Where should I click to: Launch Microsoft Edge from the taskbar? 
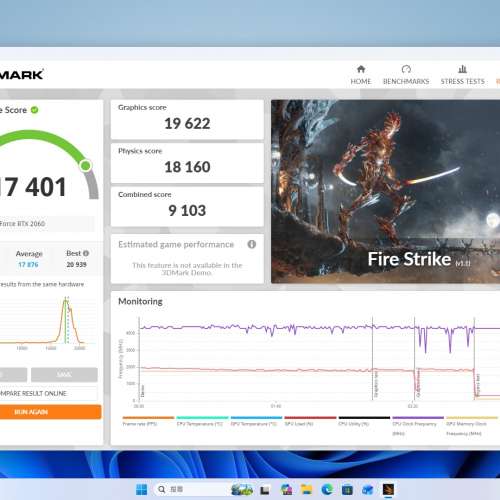point(327,489)
